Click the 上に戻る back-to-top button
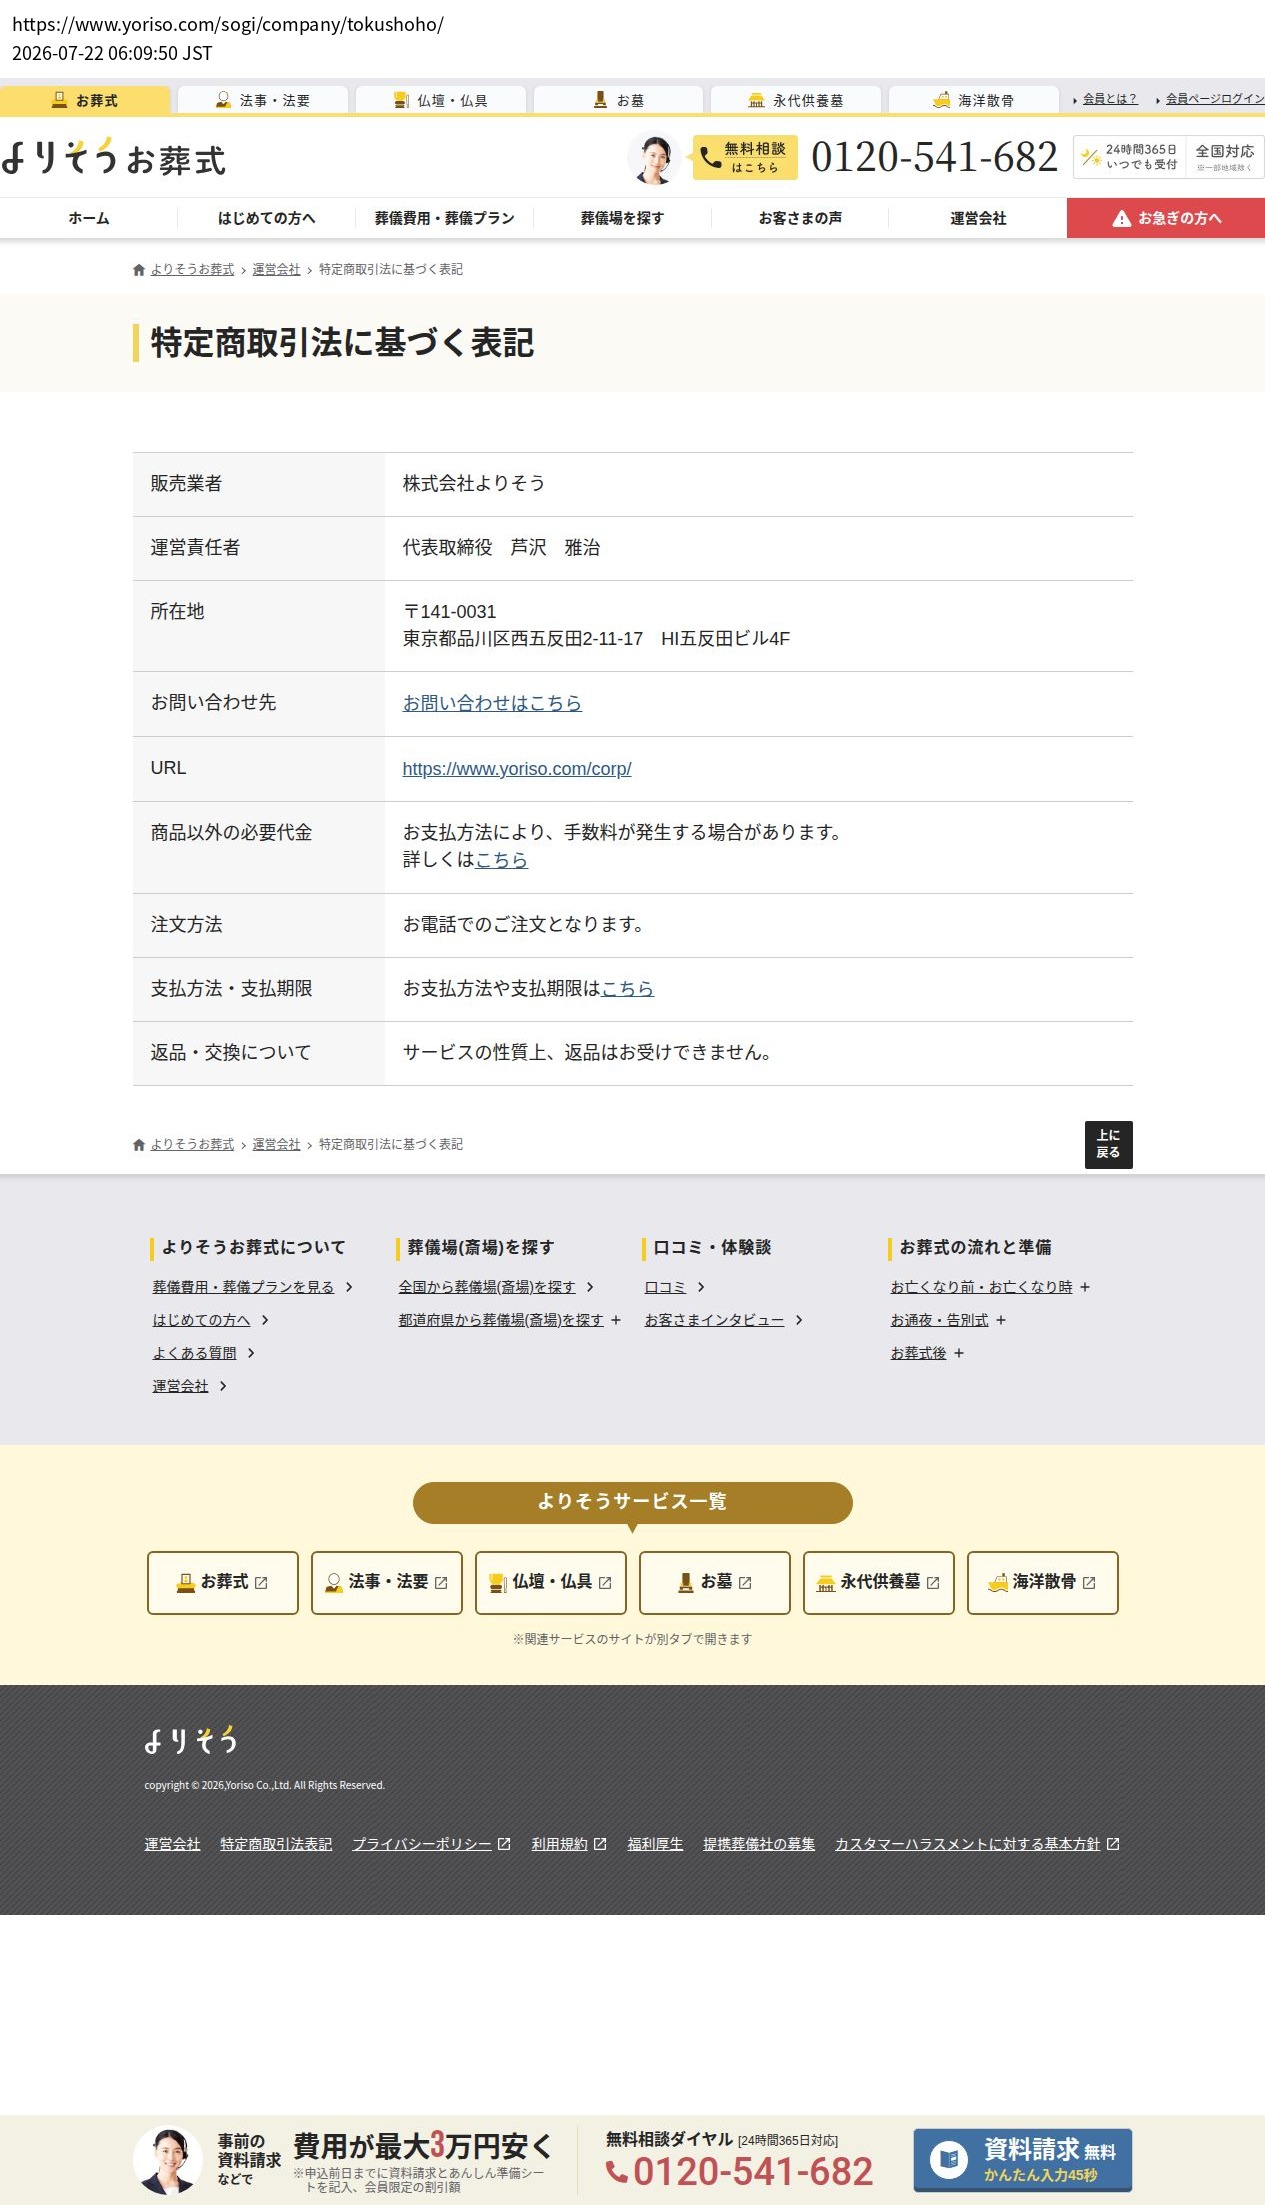 coord(1109,1144)
